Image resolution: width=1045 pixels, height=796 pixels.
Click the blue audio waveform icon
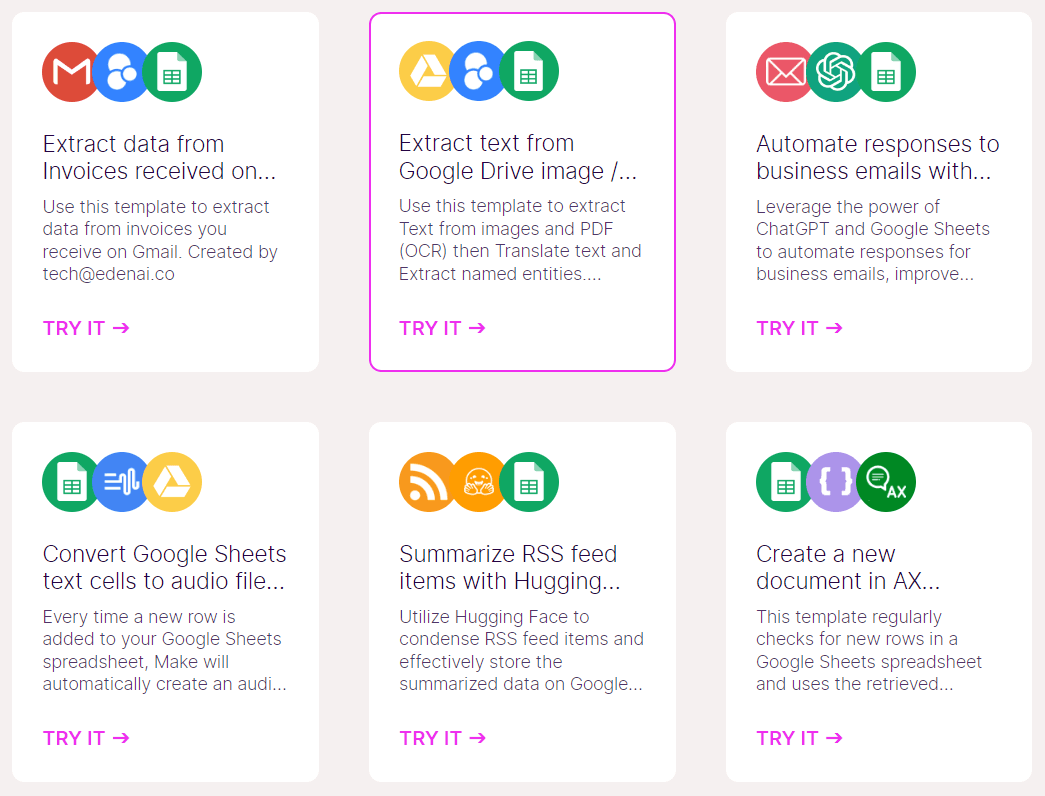122,482
